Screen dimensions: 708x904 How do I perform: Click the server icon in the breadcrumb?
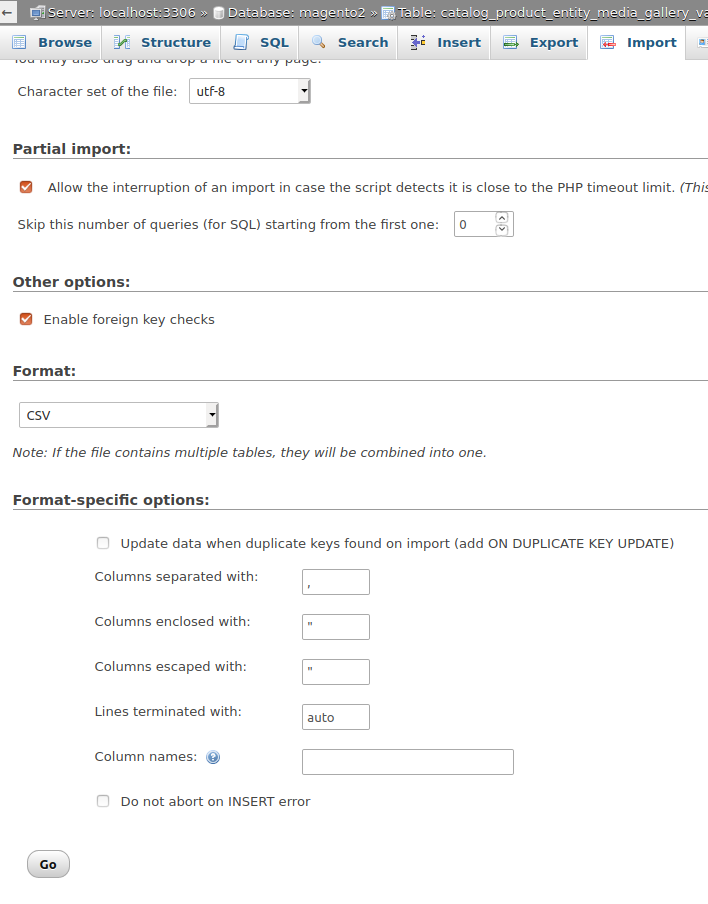pyautogui.click(x=38, y=12)
